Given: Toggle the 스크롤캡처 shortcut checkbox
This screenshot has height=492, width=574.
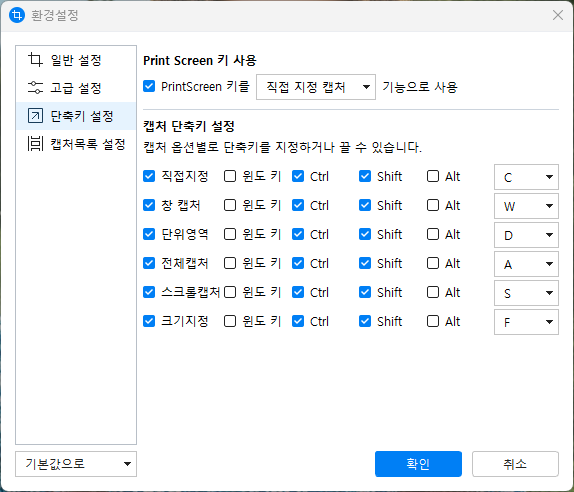Looking at the screenshot, I should click(x=149, y=292).
